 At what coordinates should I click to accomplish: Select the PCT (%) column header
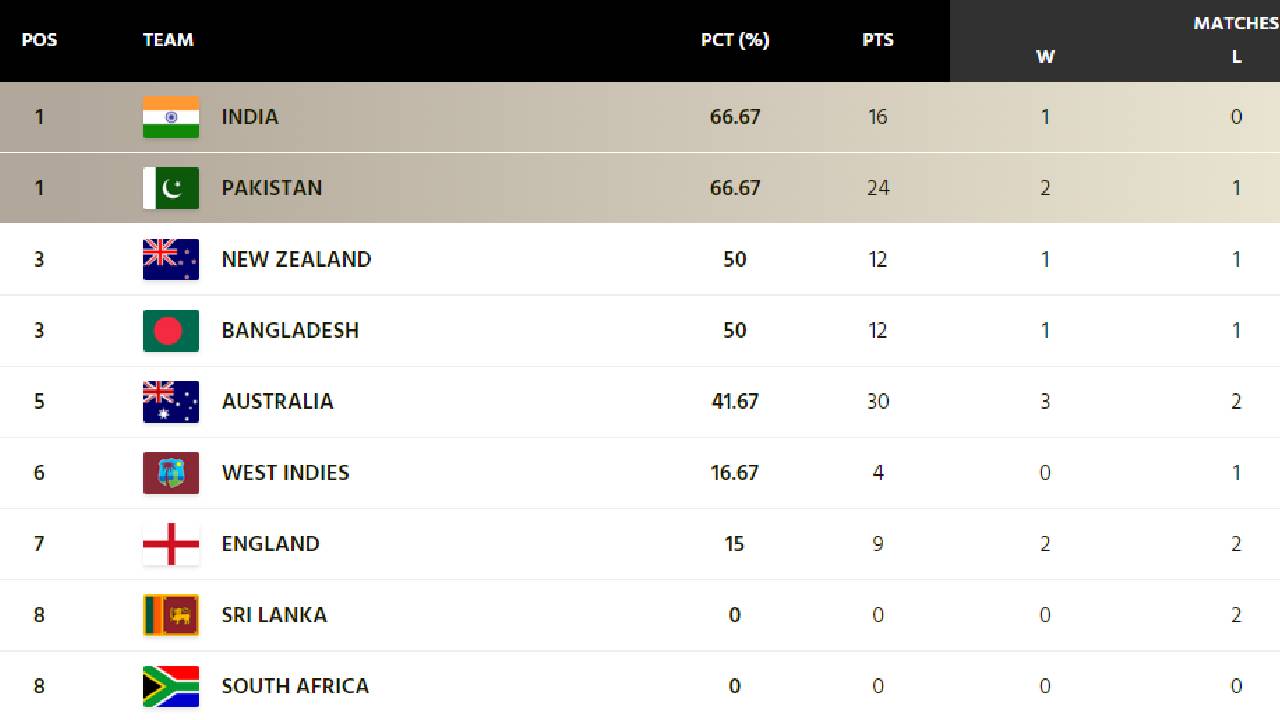(x=735, y=40)
